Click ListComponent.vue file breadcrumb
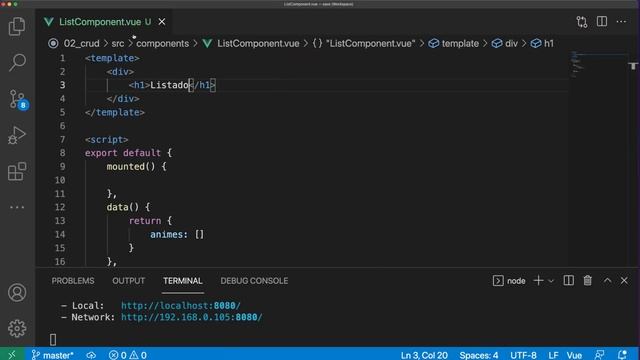Viewport: 640px width, 360px height. click(x=258, y=43)
